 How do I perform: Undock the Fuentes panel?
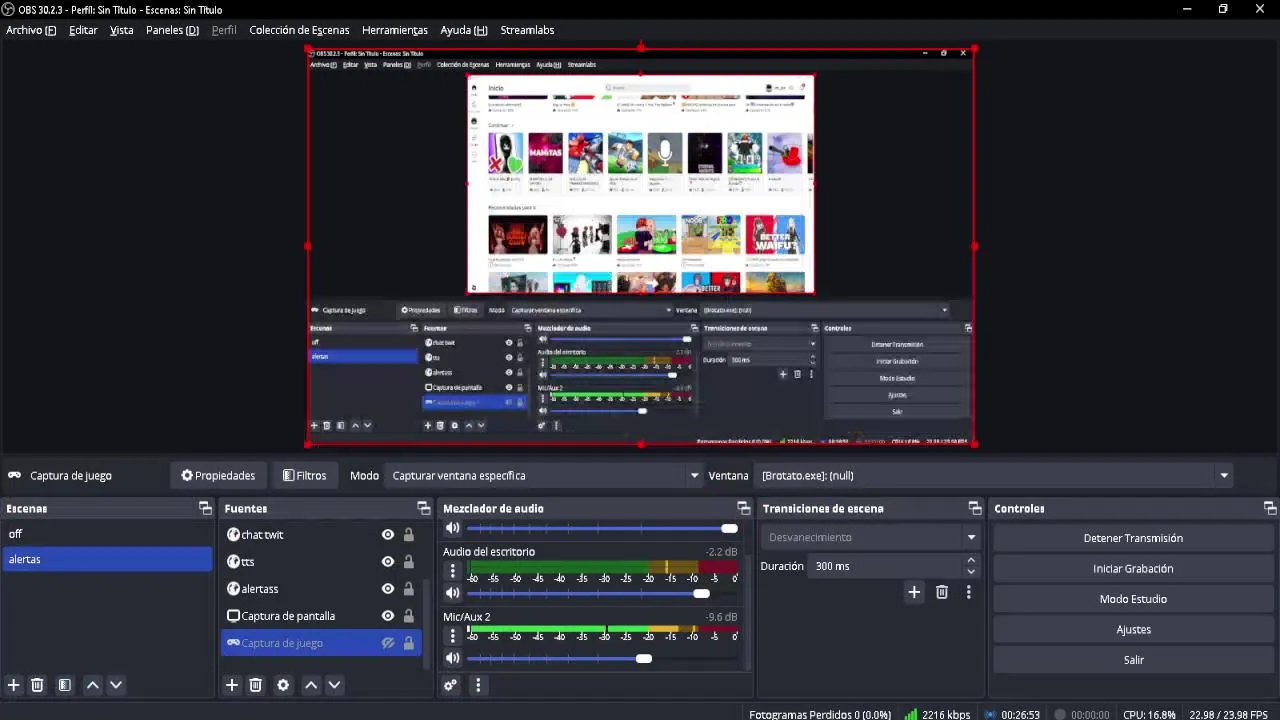point(423,508)
